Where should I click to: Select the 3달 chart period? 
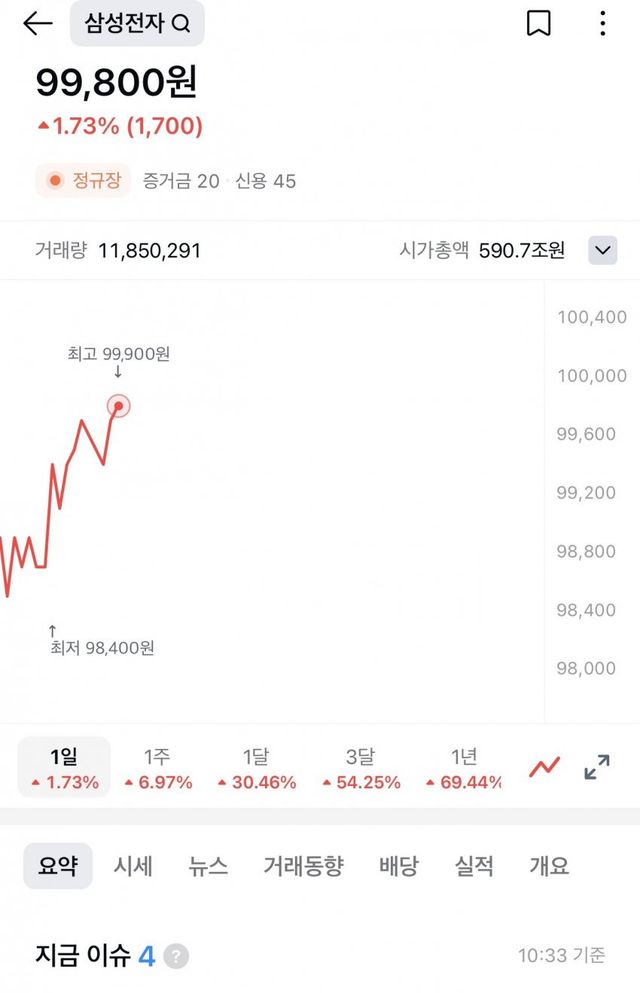click(361, 768)
